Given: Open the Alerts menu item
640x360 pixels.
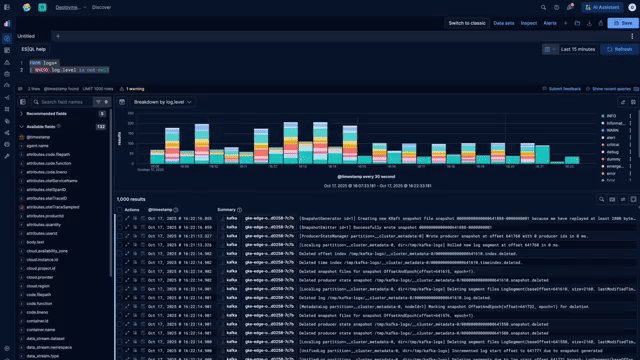Looking at the screenshot, I should tap(550, 23).
